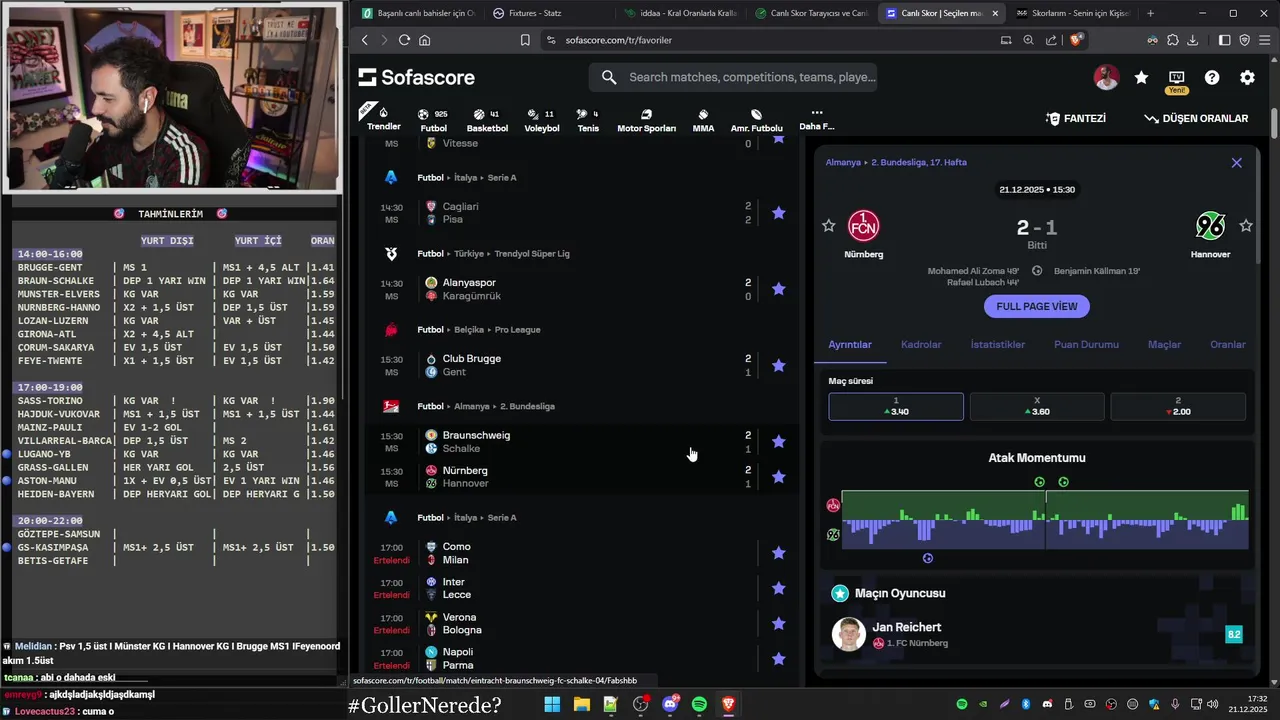Bookmark page with browser bookmark icon

(x=525, y=40)
